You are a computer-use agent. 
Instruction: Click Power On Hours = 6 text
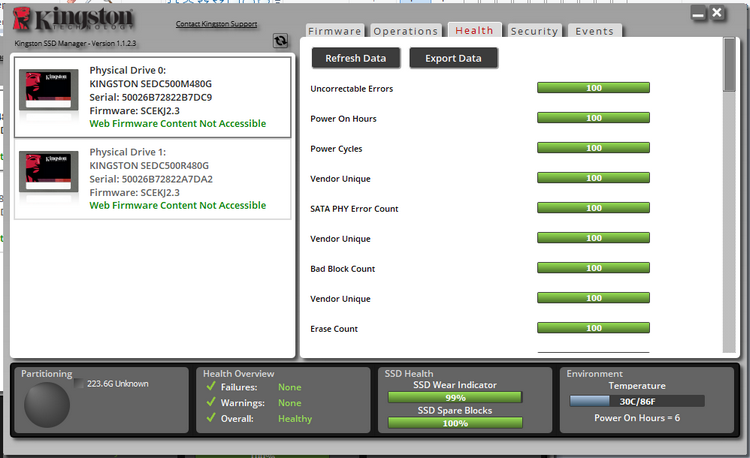637,417
